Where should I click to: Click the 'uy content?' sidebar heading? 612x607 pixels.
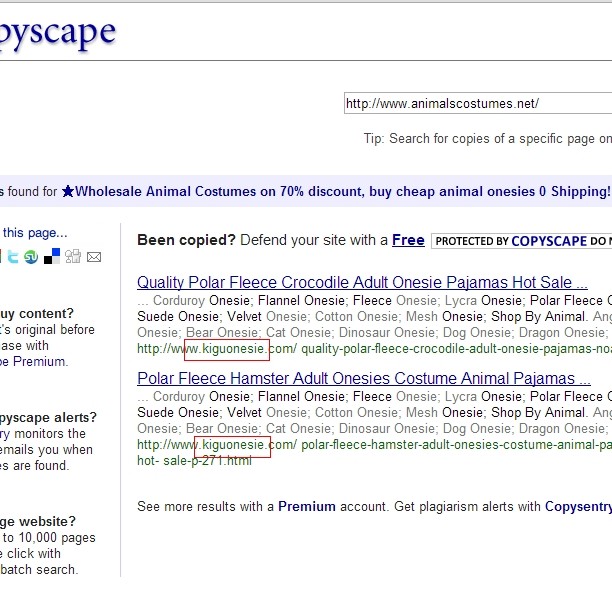pyautogui.click(x=37, y=313)
